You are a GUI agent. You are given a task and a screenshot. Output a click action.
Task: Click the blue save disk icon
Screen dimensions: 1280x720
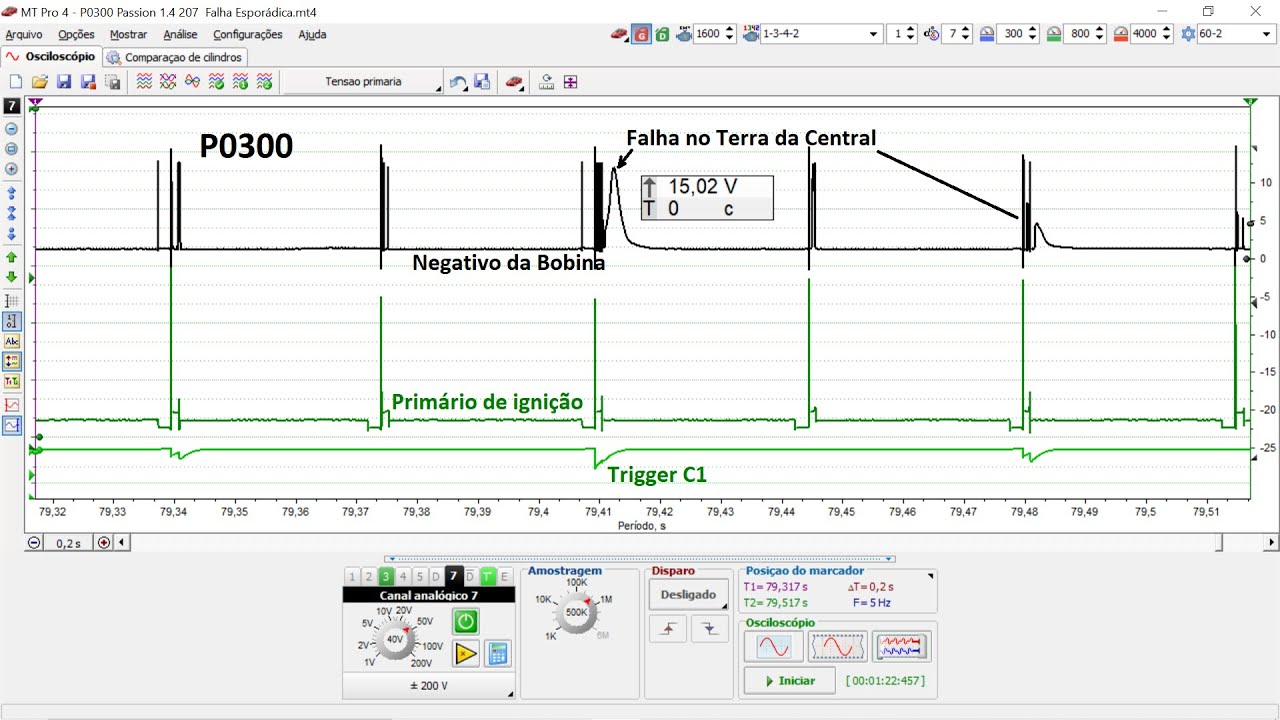[63, 82]
